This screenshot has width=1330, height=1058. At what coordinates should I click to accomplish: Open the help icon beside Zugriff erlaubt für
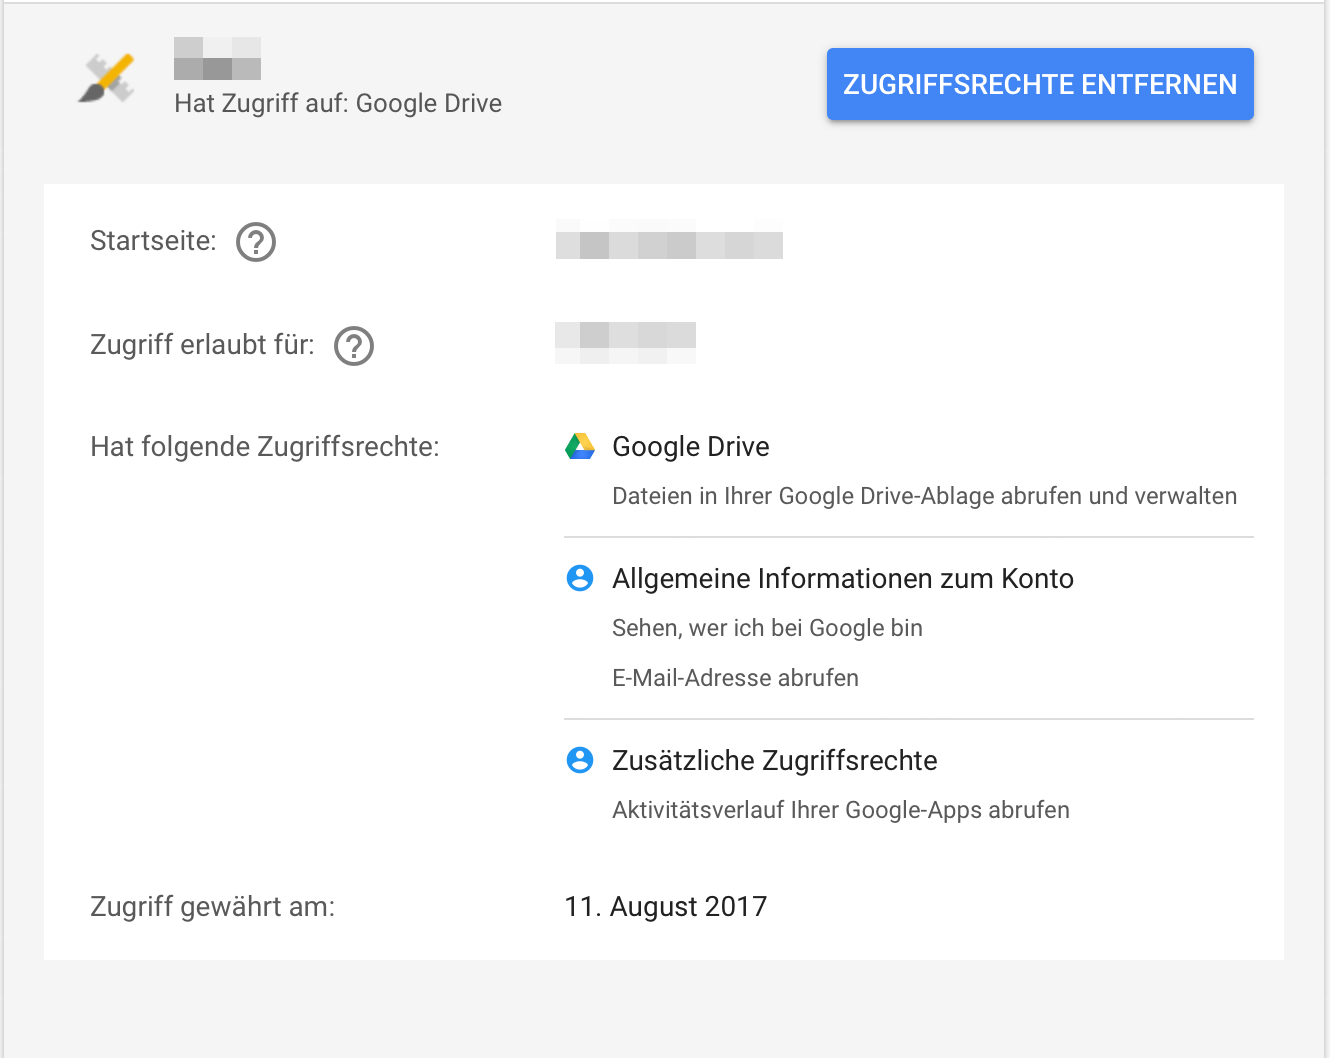pos(354,346)
